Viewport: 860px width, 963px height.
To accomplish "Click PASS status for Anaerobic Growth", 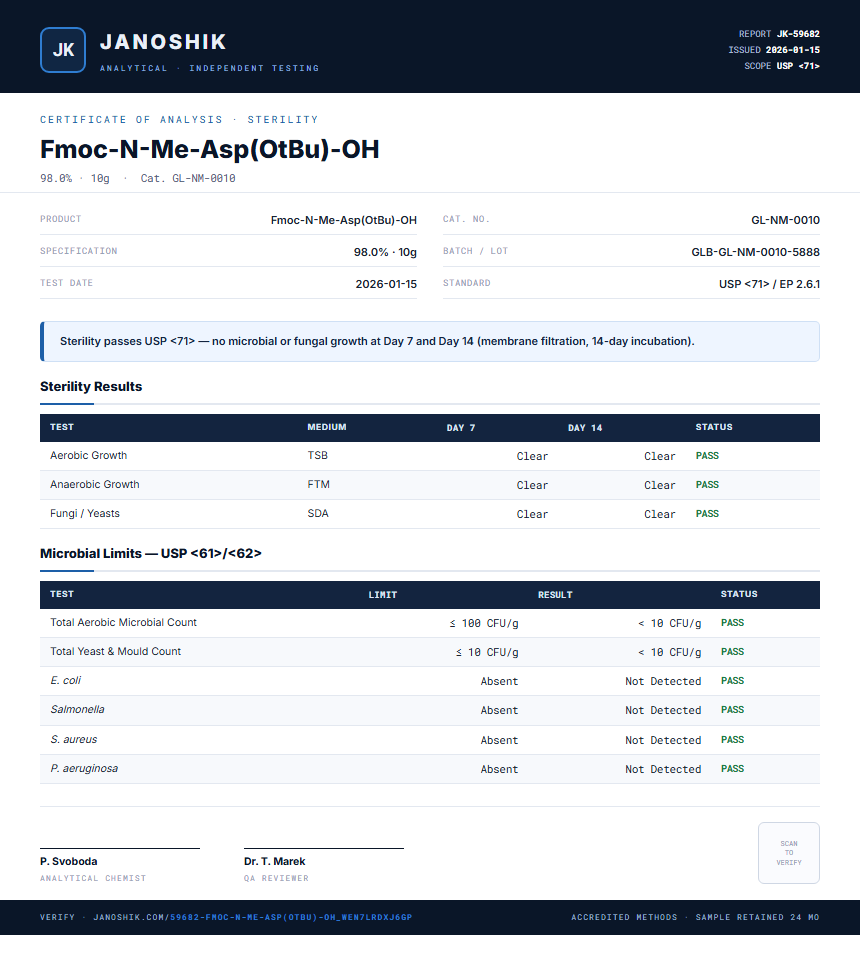I will coord(707,485).
